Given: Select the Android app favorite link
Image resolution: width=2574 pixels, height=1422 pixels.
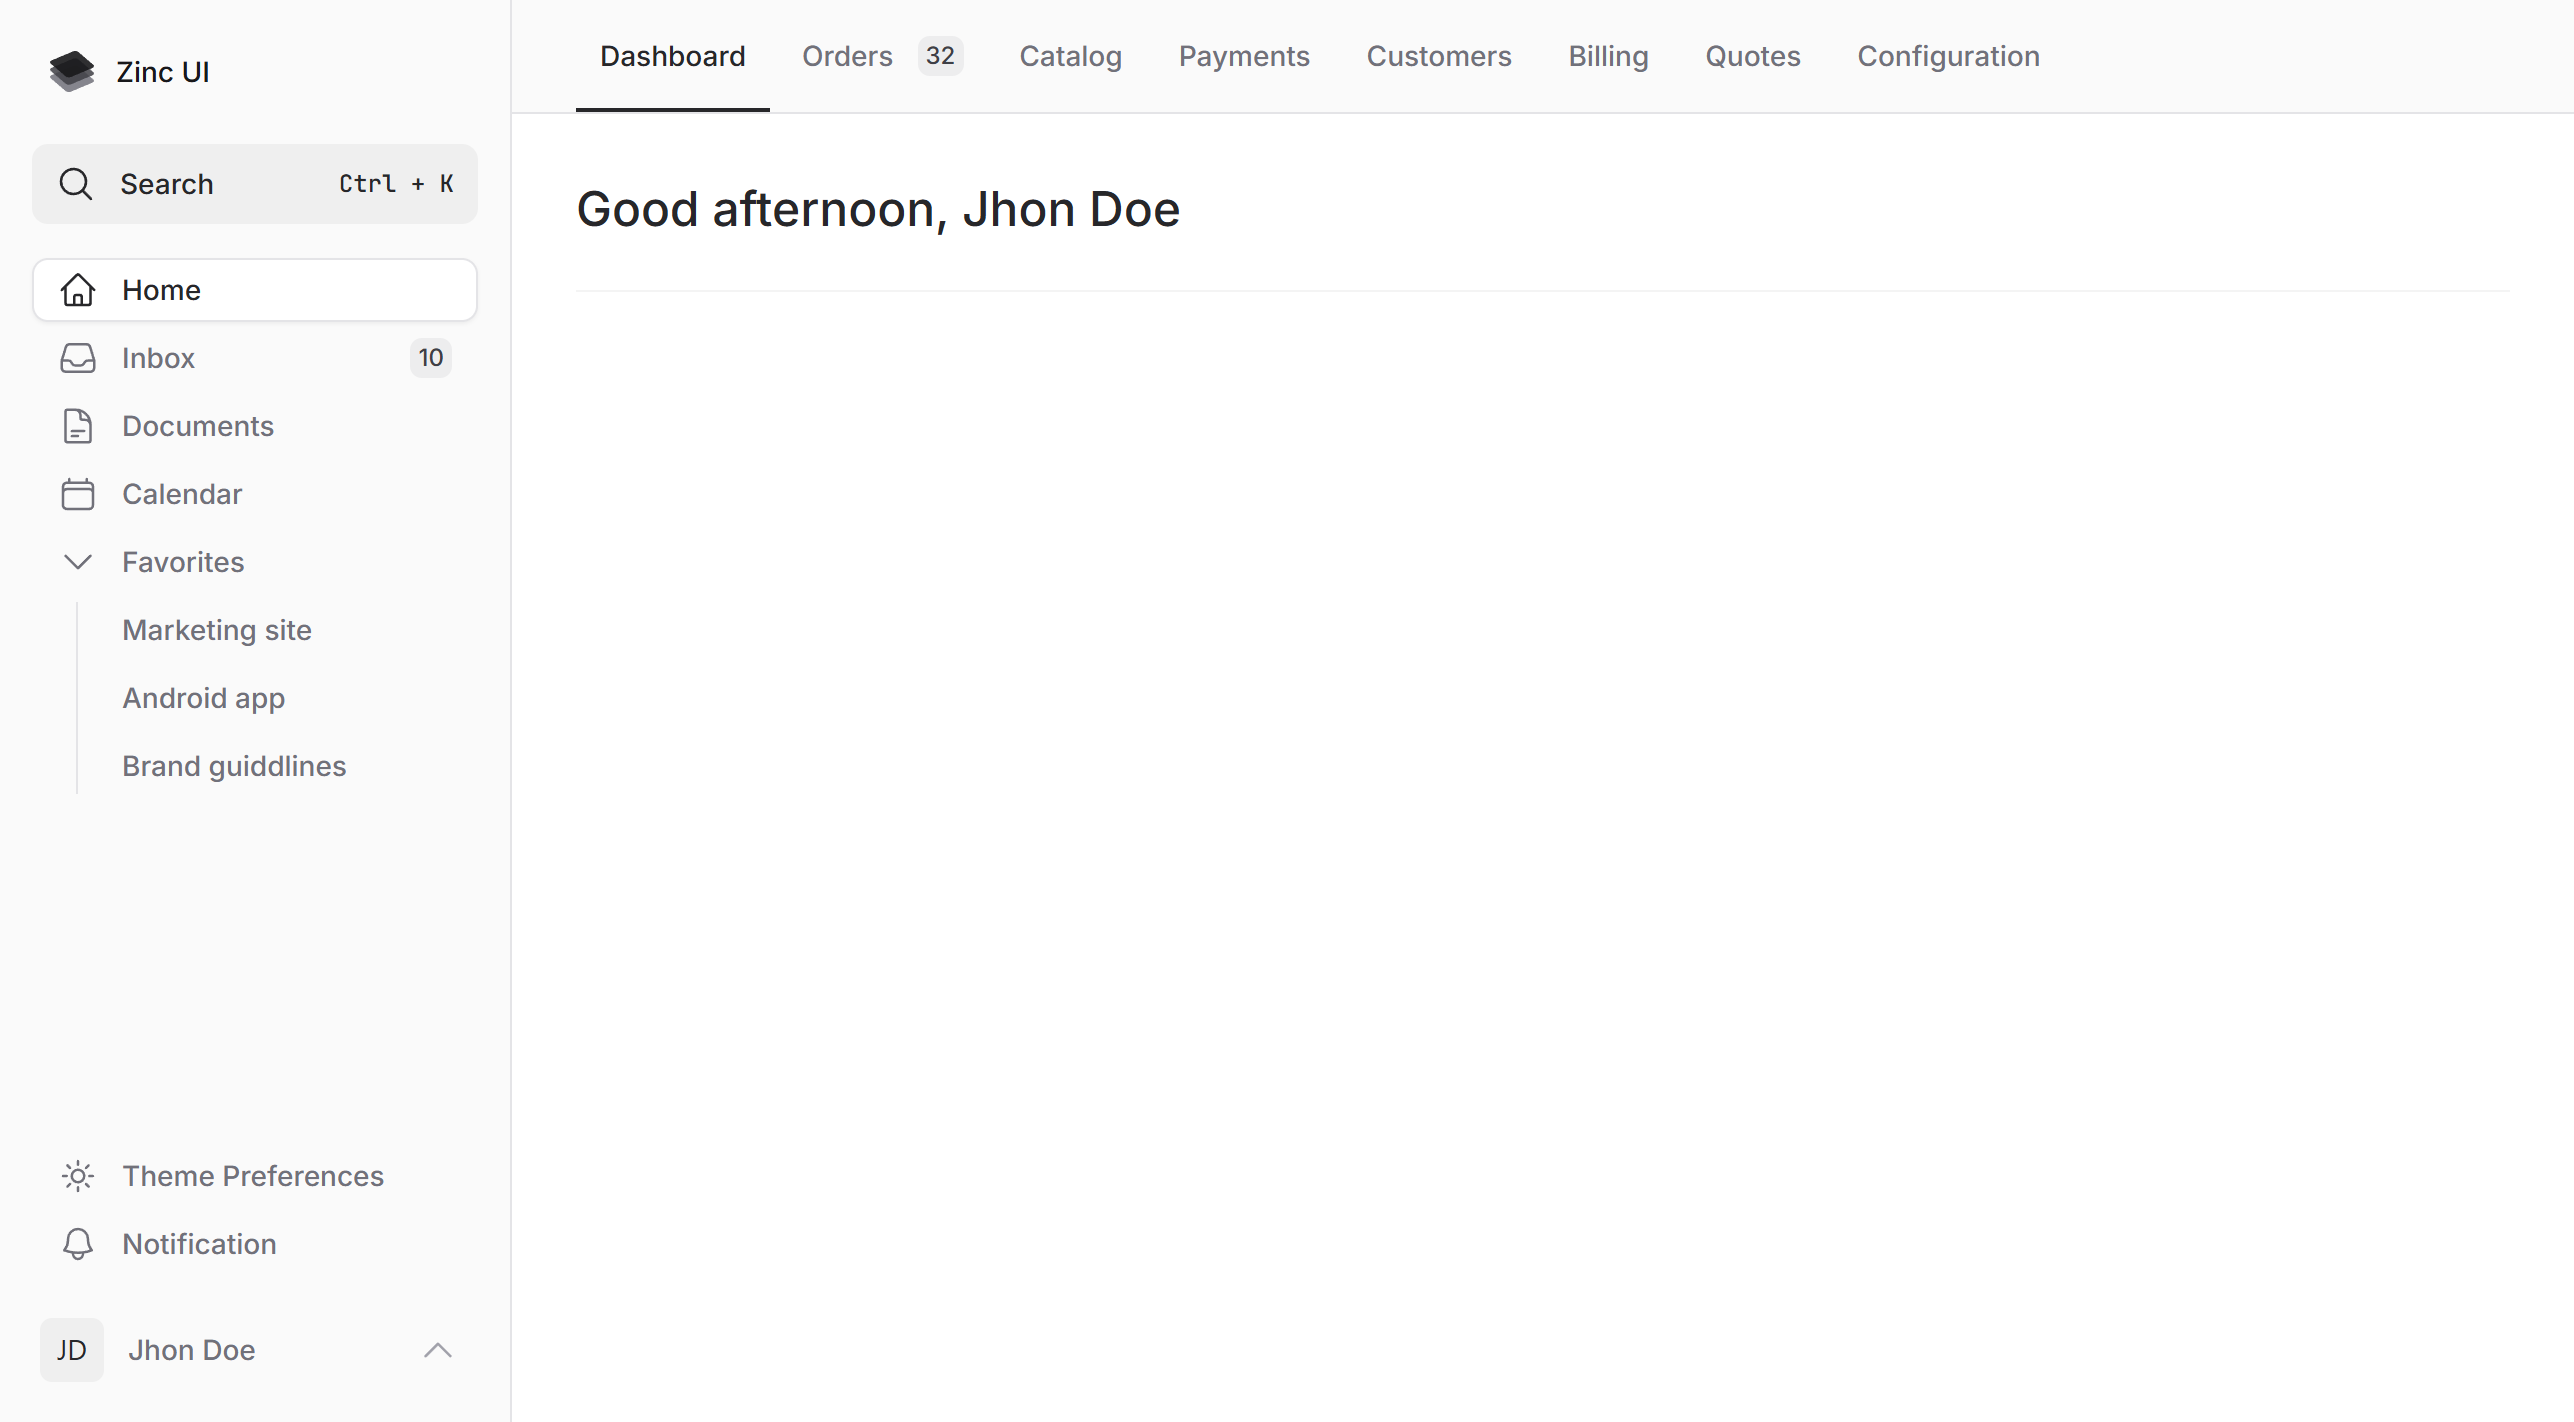Looking at the screenshot, I should pyautogui.click(x=201, y=697).
